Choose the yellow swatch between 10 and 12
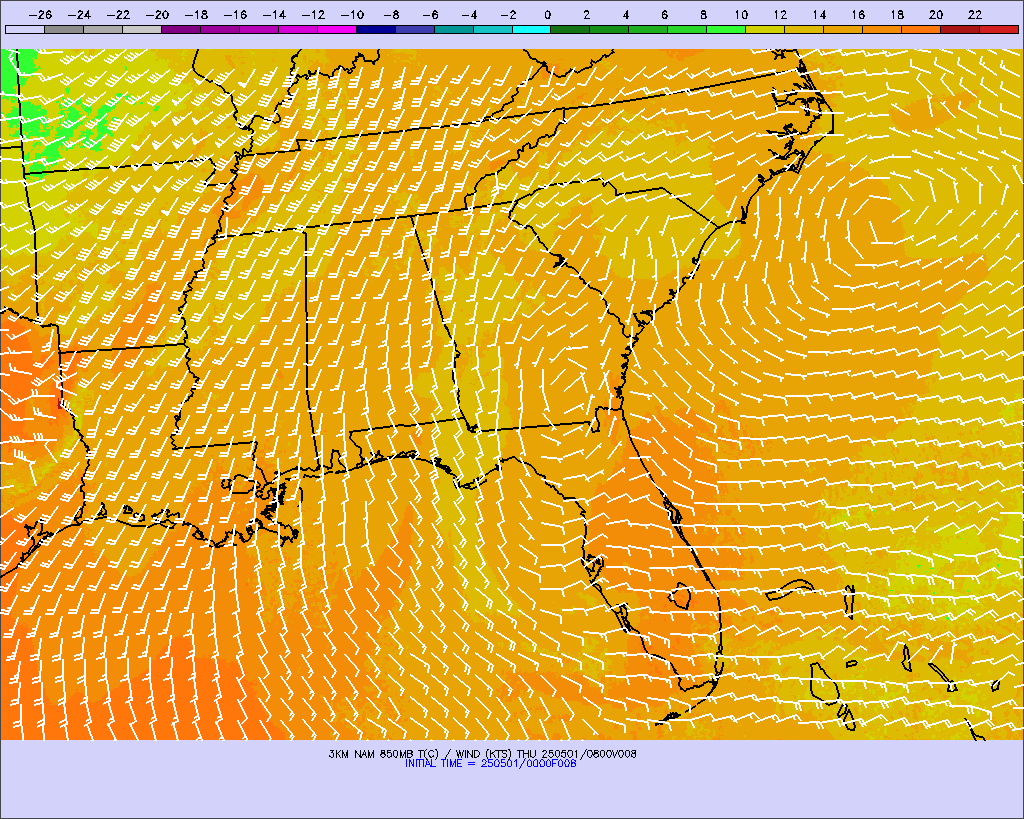 pyautogui.click(x=765, y=29)
